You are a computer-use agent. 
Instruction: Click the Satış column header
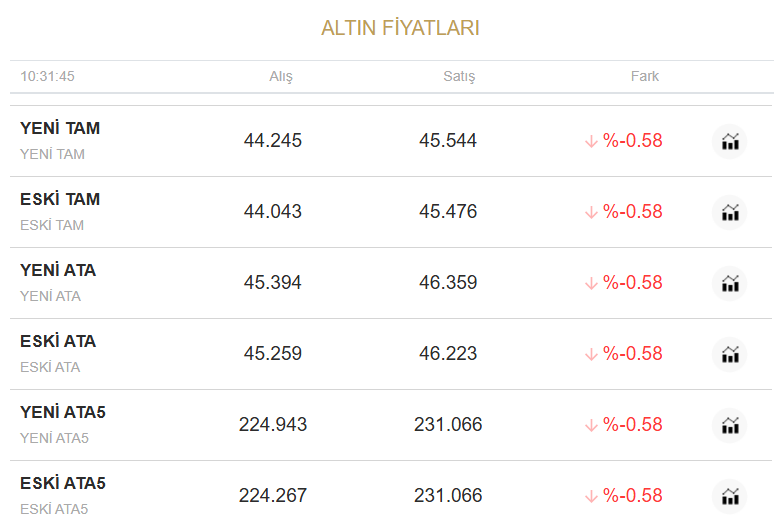[x=459, y=76]
